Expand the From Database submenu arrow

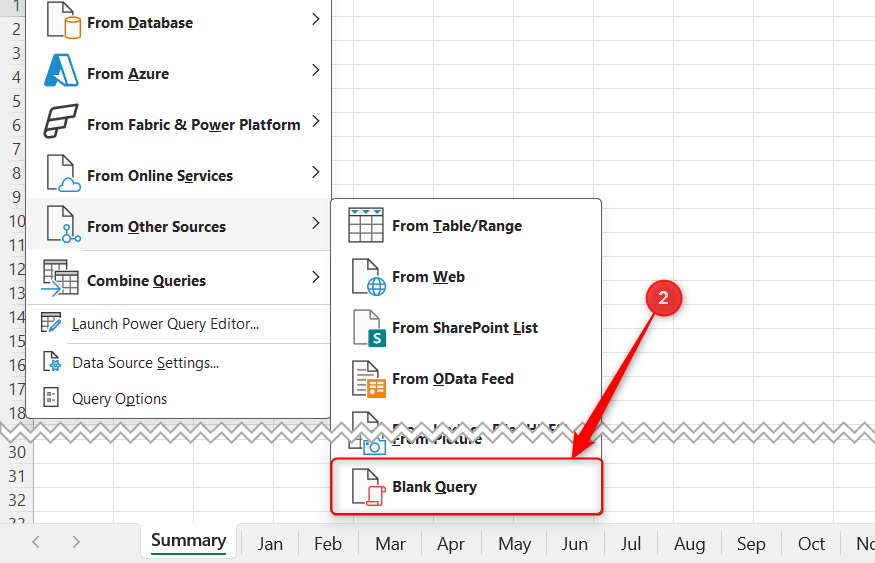point(316,20)
